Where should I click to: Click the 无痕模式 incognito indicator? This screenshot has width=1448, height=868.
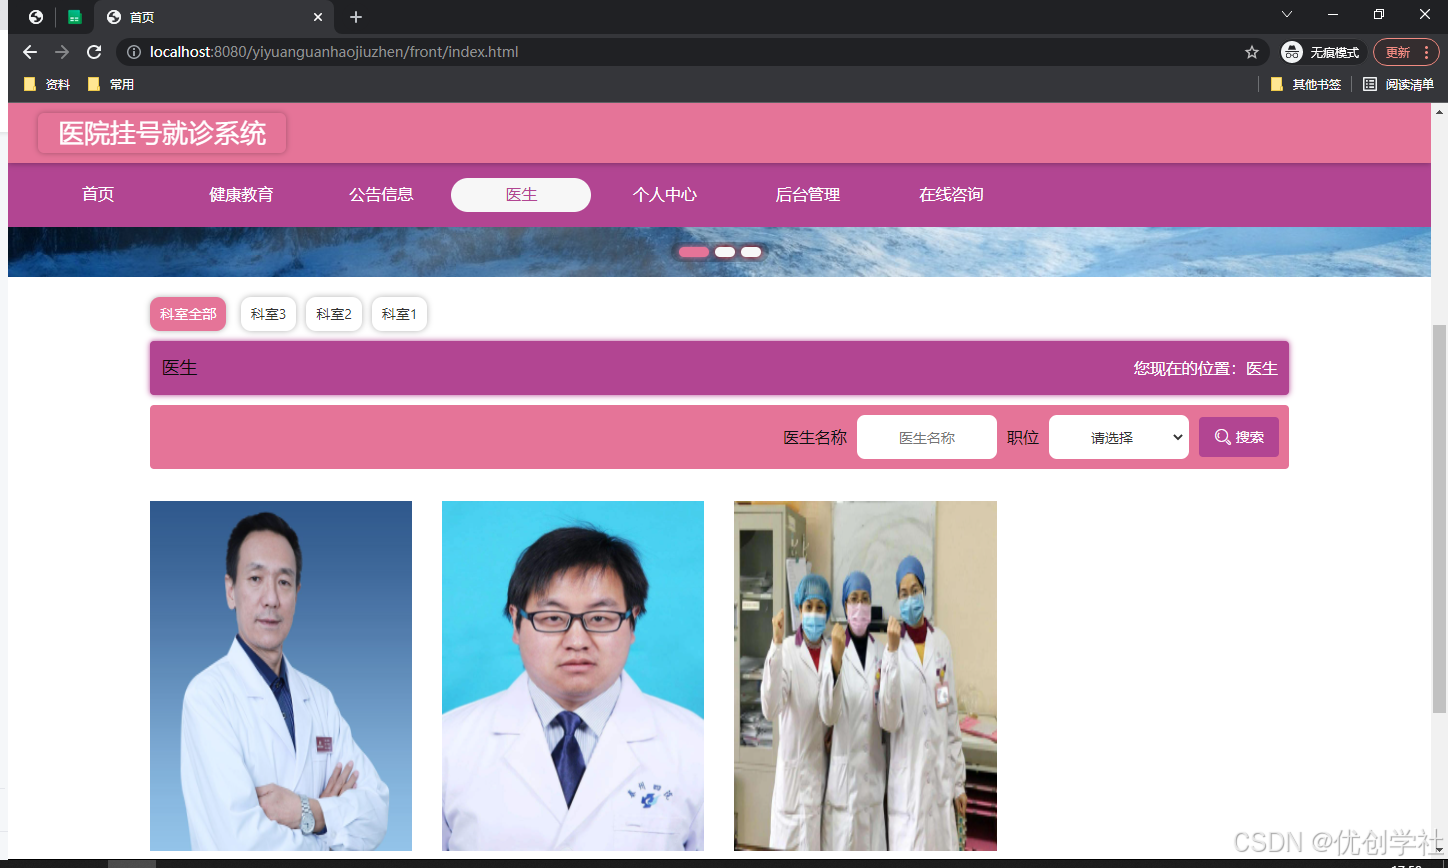pyautogui.click(x=1322, y=52)
